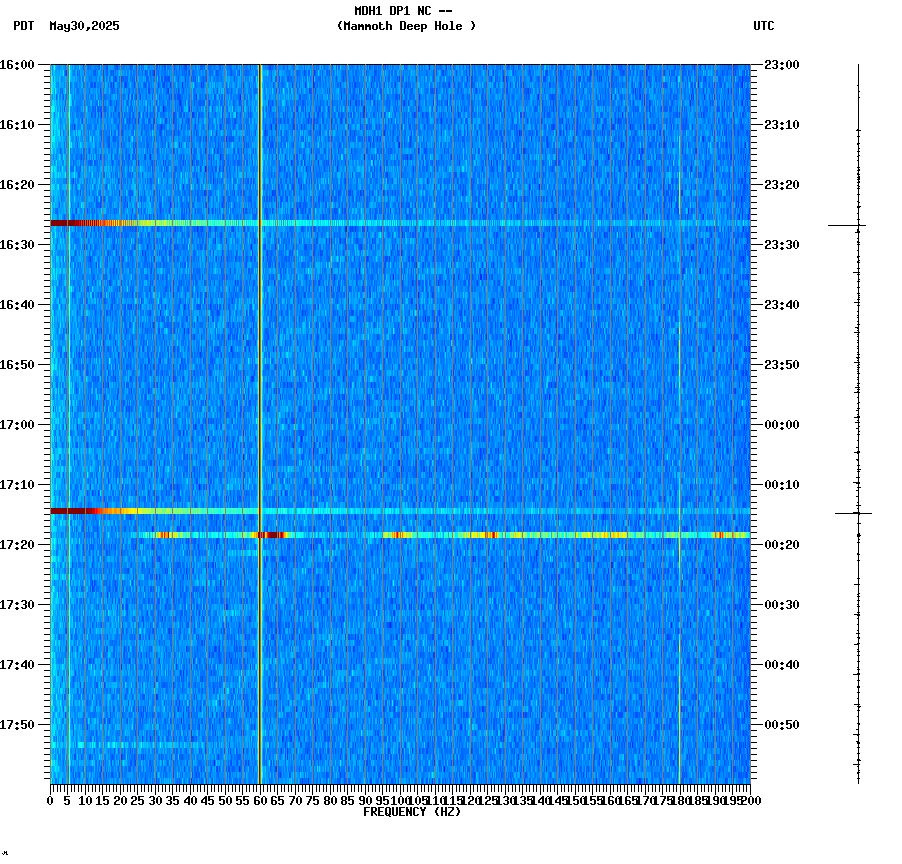Click the 23:00 UTC time label
Viewport: 902px width, 864px height.
tap(779, 65)
